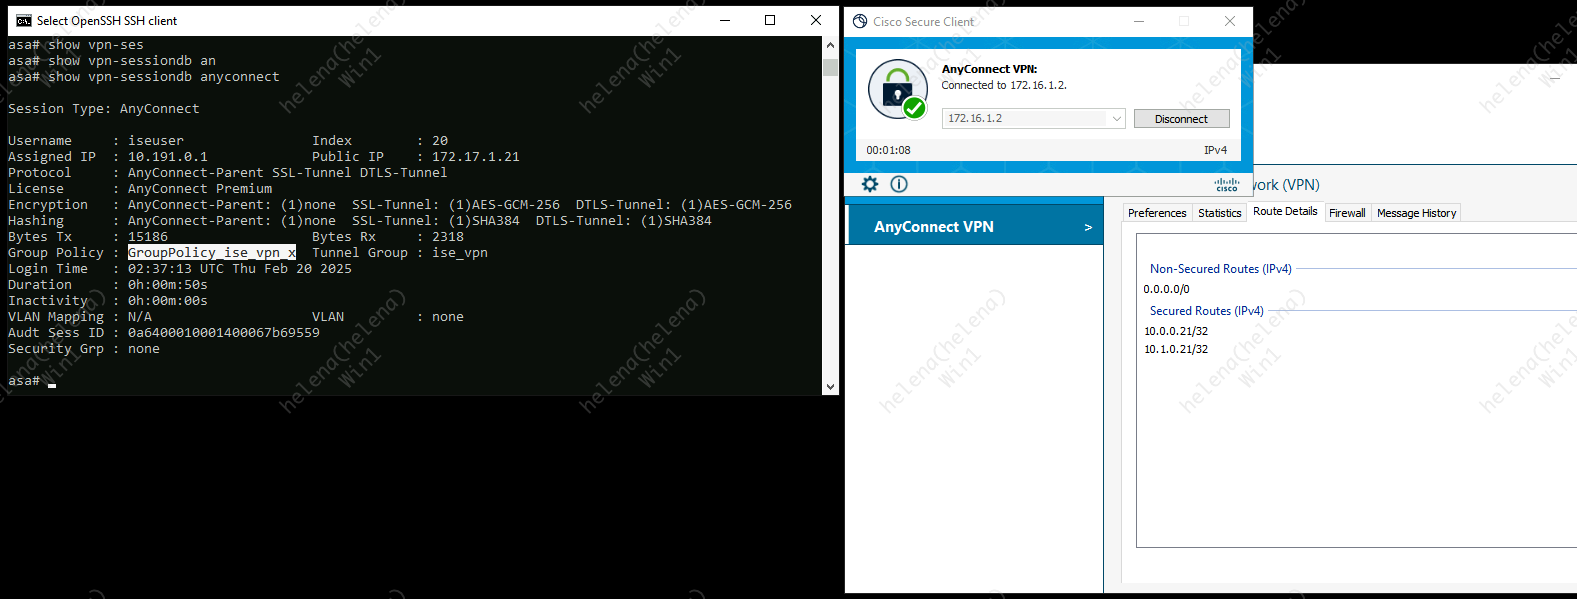Click the 10.0.0.21/32 secured route entry
The height and width of the screenshot is (599, 1577).
[x=1176, y=331]
